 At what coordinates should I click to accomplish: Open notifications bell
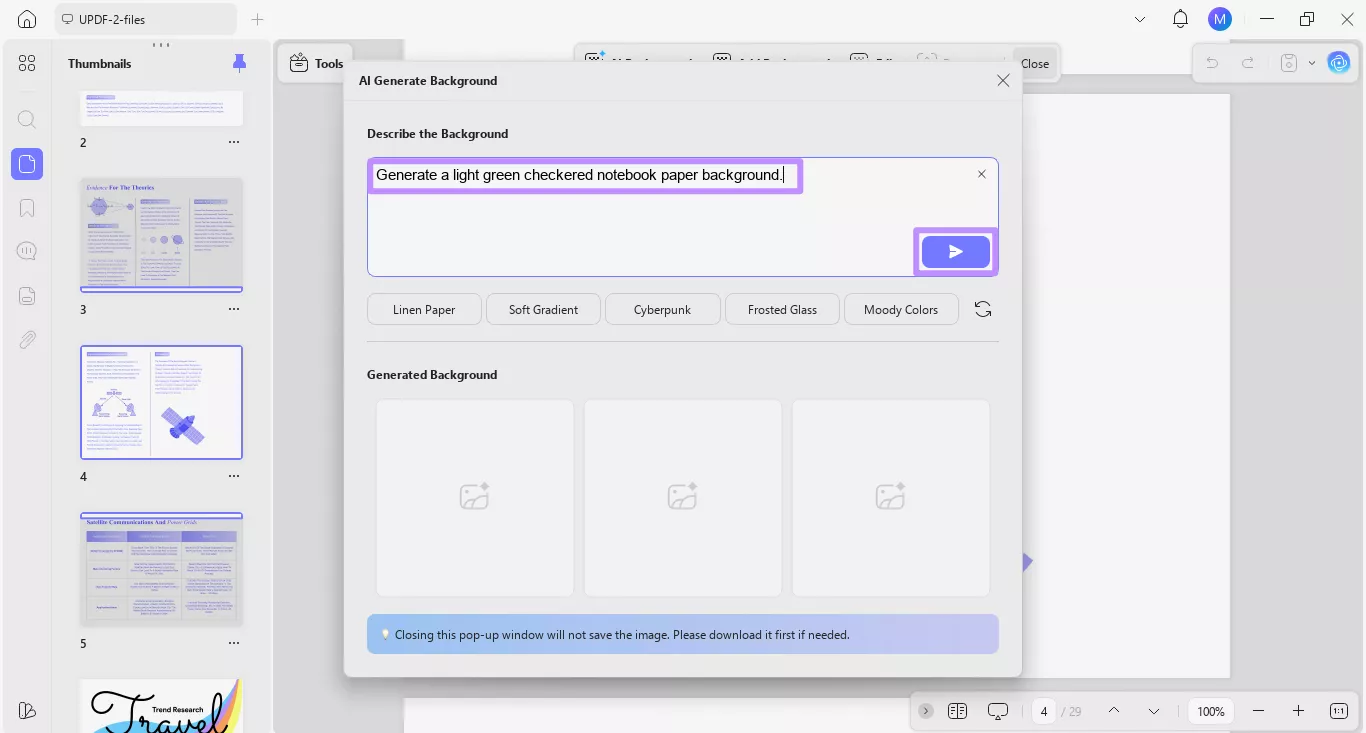(1180, 19)
